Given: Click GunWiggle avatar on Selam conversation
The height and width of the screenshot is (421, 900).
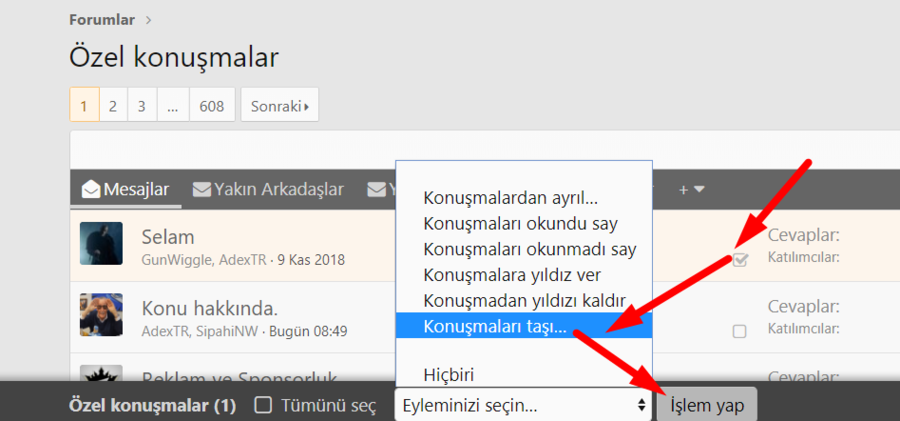Looking at the screenshot, I should [x=101, y=244].
